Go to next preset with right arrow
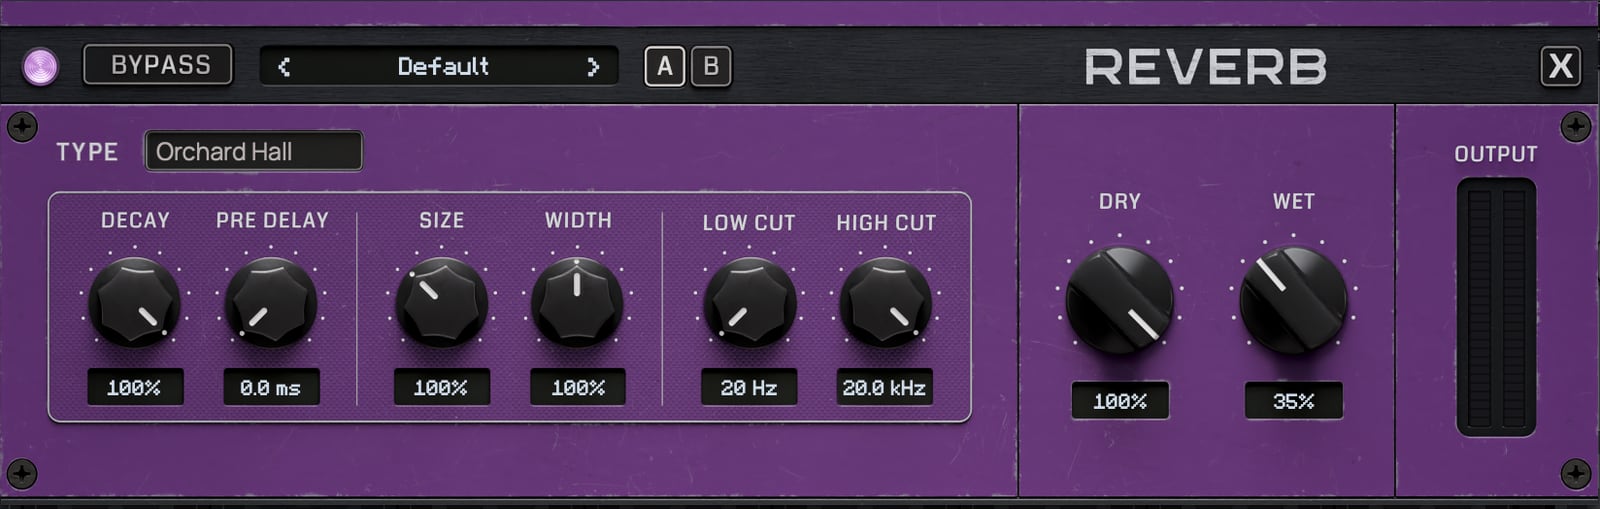 pos(592,67)
